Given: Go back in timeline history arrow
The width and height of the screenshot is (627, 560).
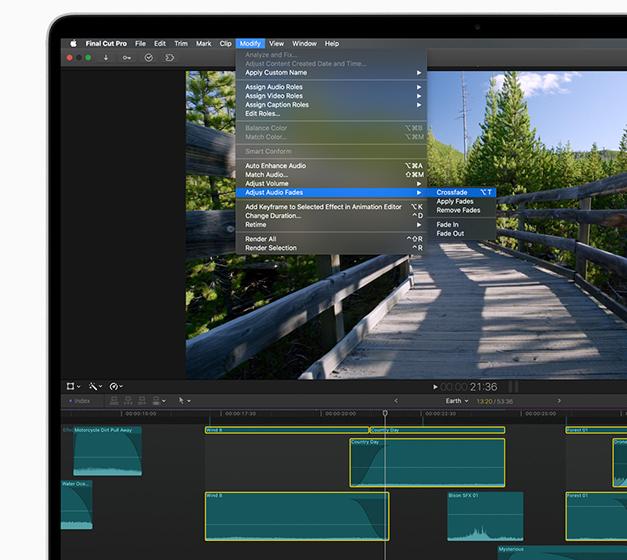Looking at the screenshot, I should click(x=396, y=401).
